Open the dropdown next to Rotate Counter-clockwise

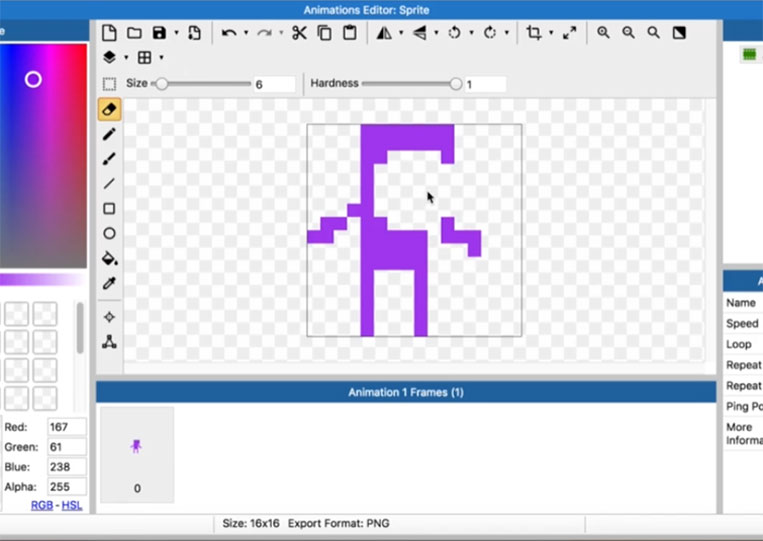click(472, 33)
